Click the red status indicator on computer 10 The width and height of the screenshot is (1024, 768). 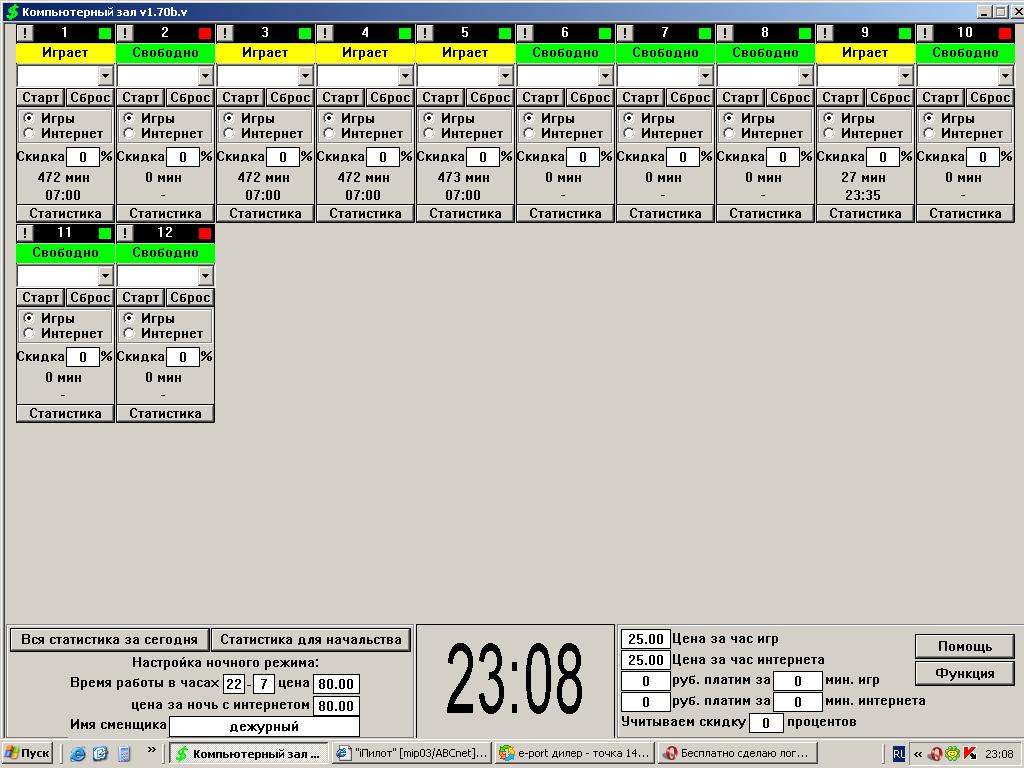pyautogui.click(x=1005, y=33)
